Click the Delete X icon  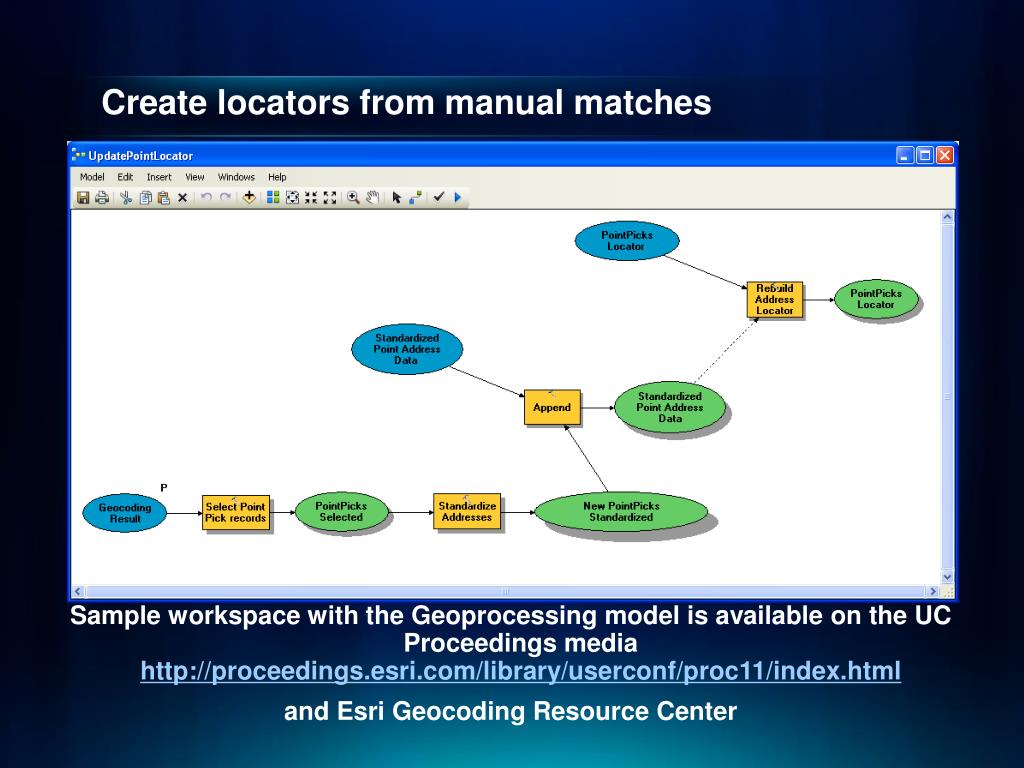pyautogui.click(x=183, y=197)
